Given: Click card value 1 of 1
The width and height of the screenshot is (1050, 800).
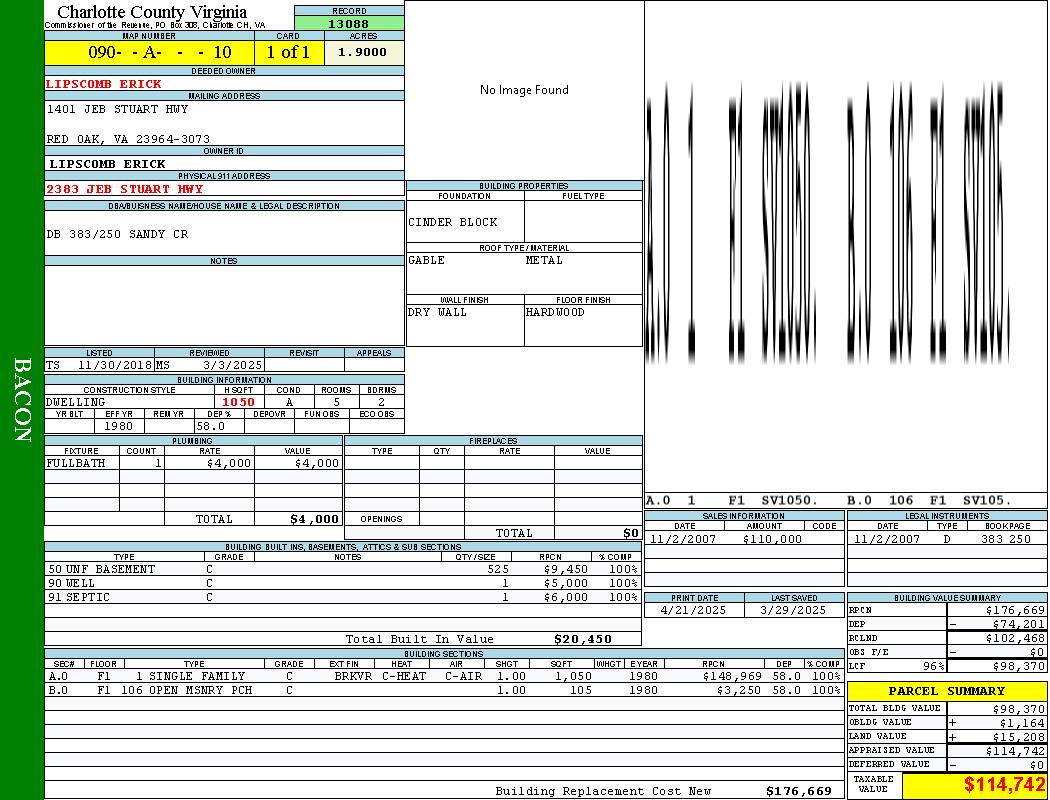Looking at the screenshot, I should tap(289, 52).
